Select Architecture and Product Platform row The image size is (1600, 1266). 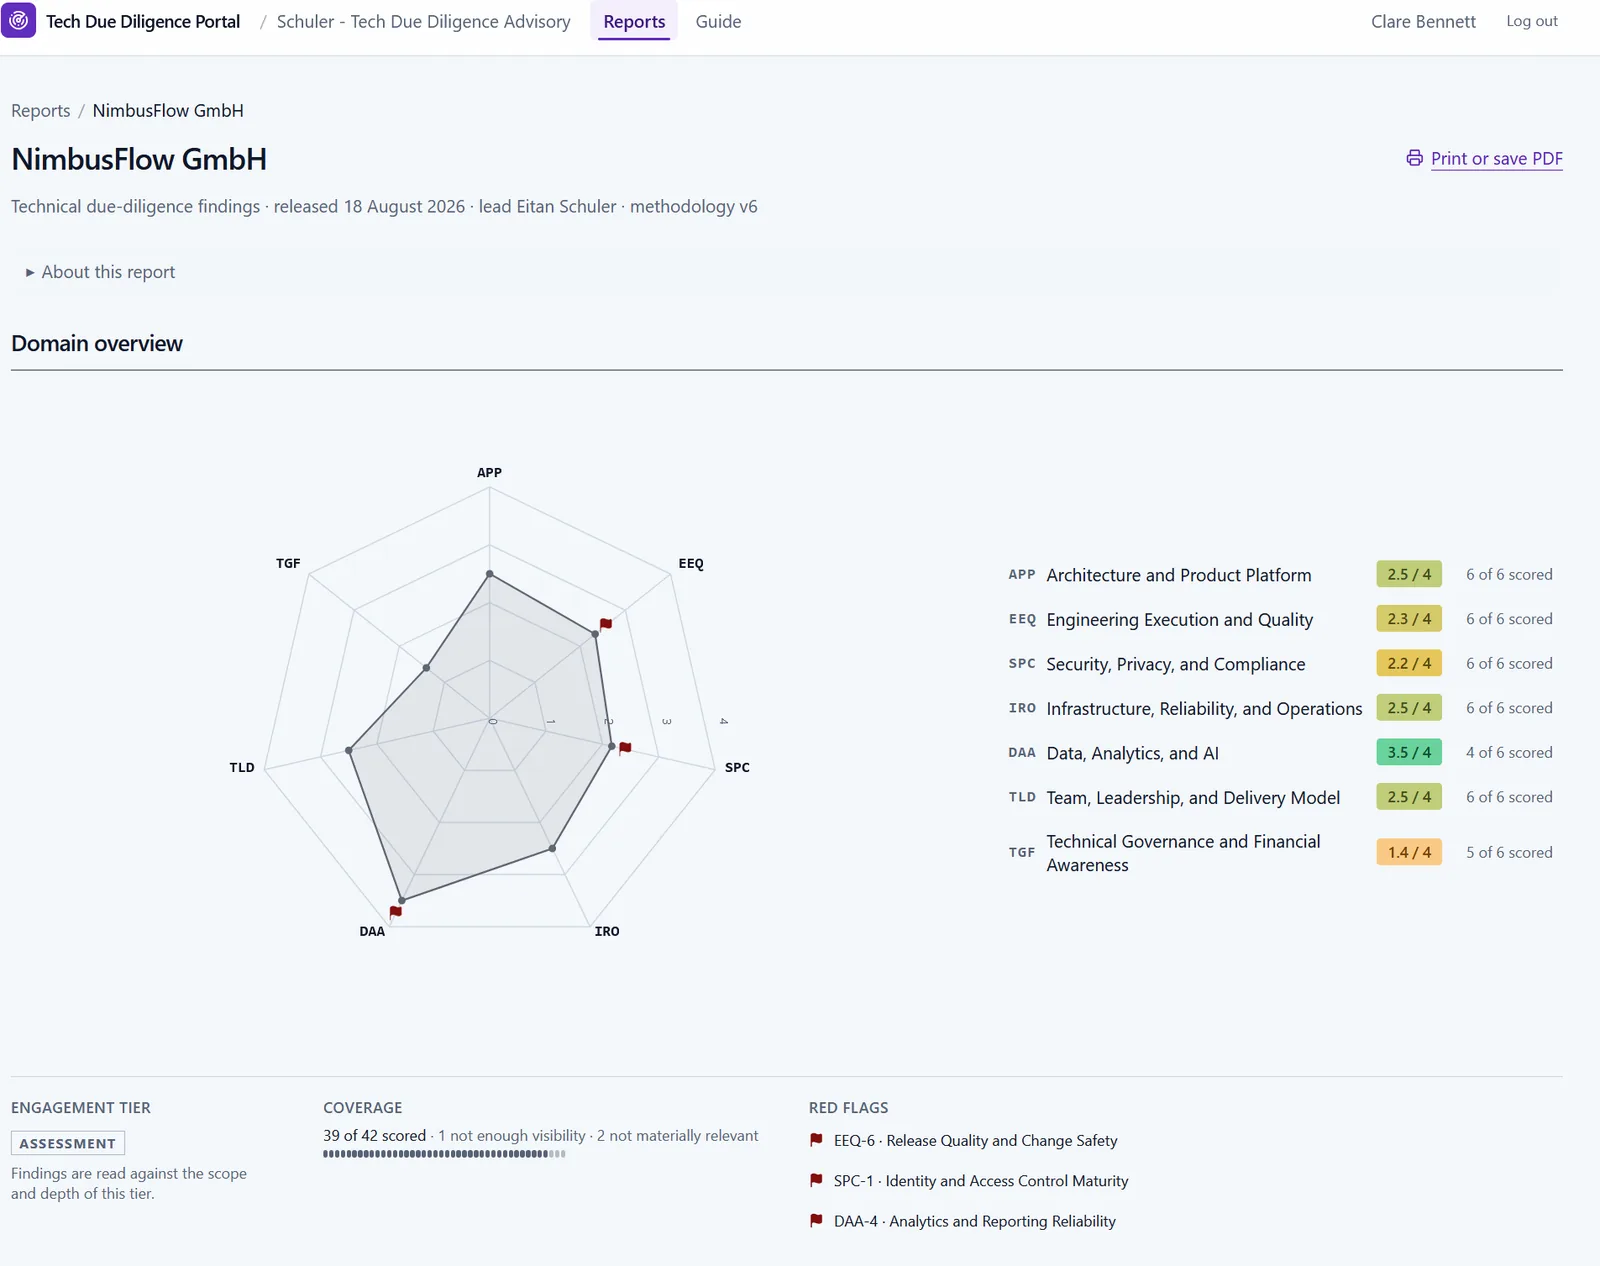pyautogui.click(x=1280, y=574)
